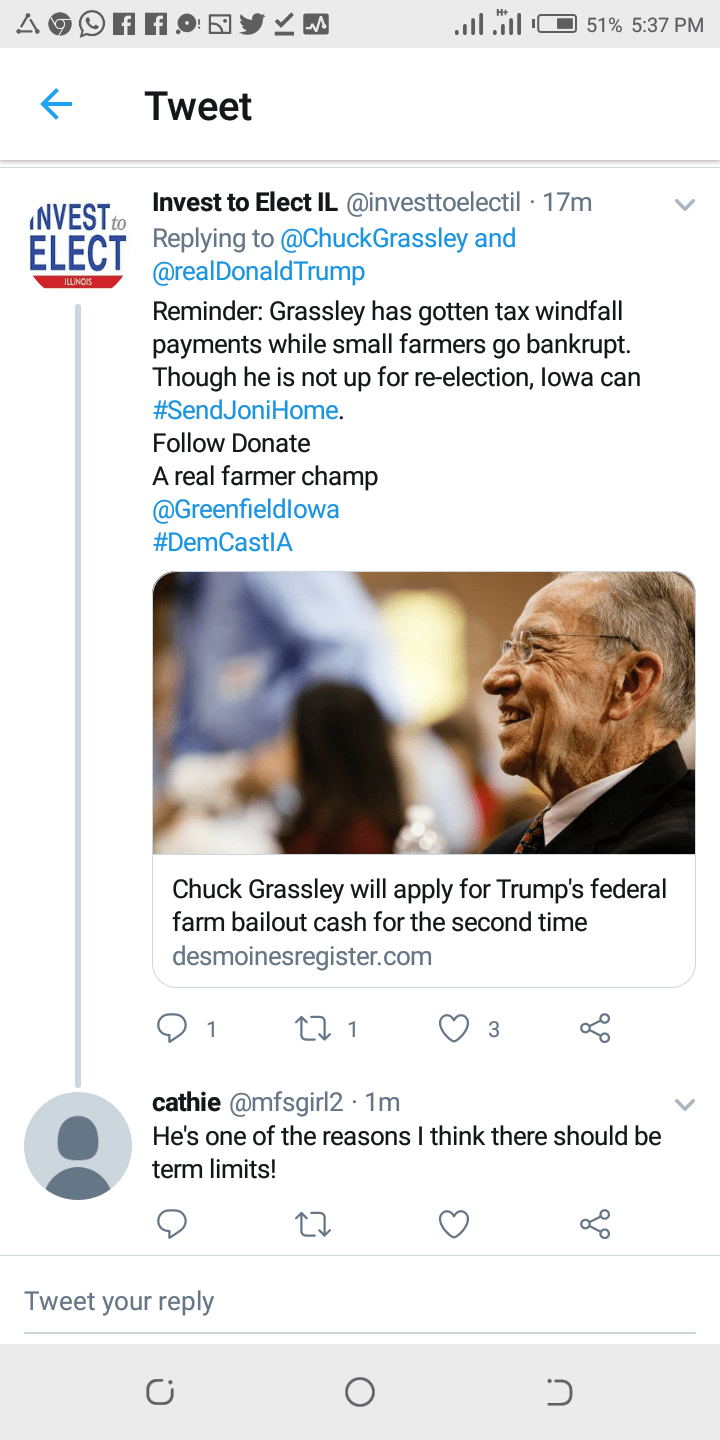Share cathie's tweet

(x=595, y=1223)
